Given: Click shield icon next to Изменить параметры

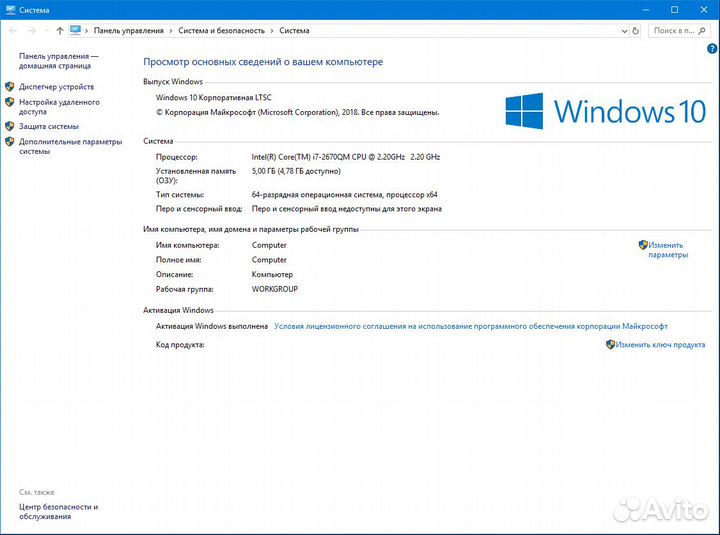Looking at the screenshot, I should click(643, 245).
